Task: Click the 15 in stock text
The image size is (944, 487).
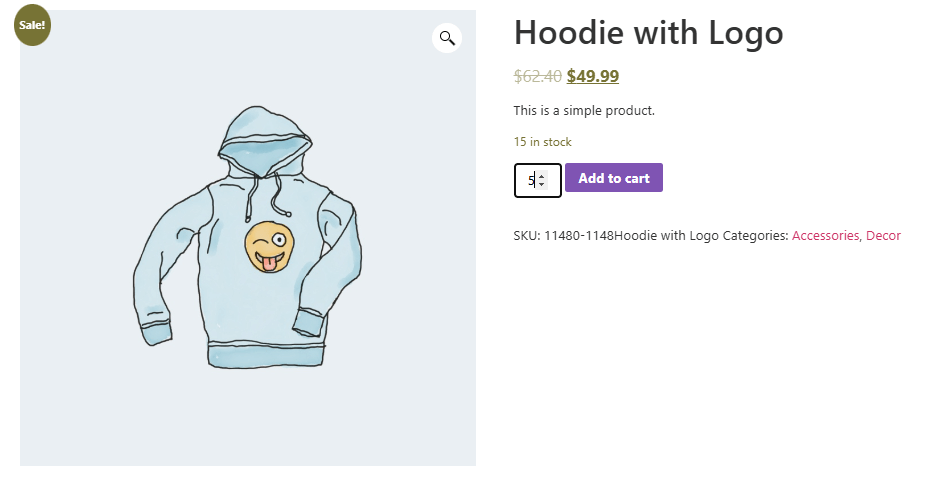Action: (x=542, y=142)
